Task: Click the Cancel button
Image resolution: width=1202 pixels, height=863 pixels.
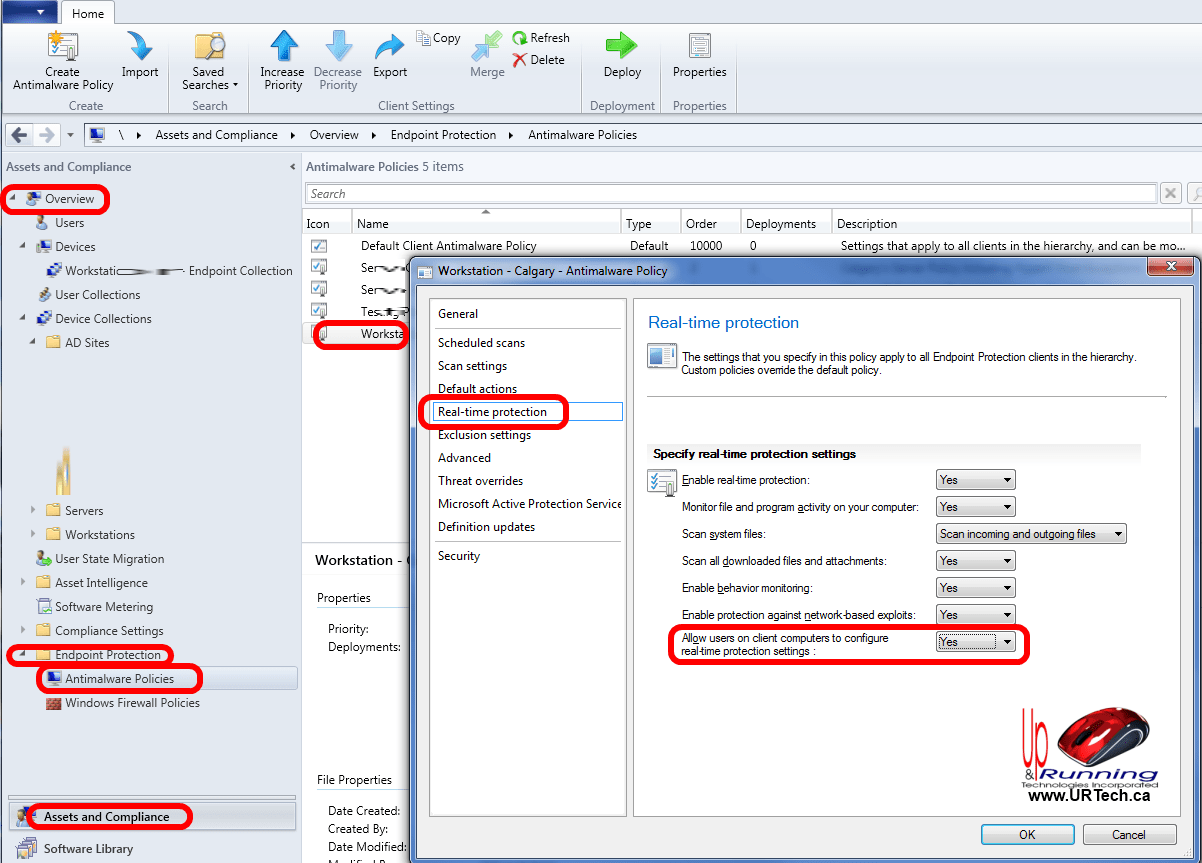Action: (x=1128, y=834)
